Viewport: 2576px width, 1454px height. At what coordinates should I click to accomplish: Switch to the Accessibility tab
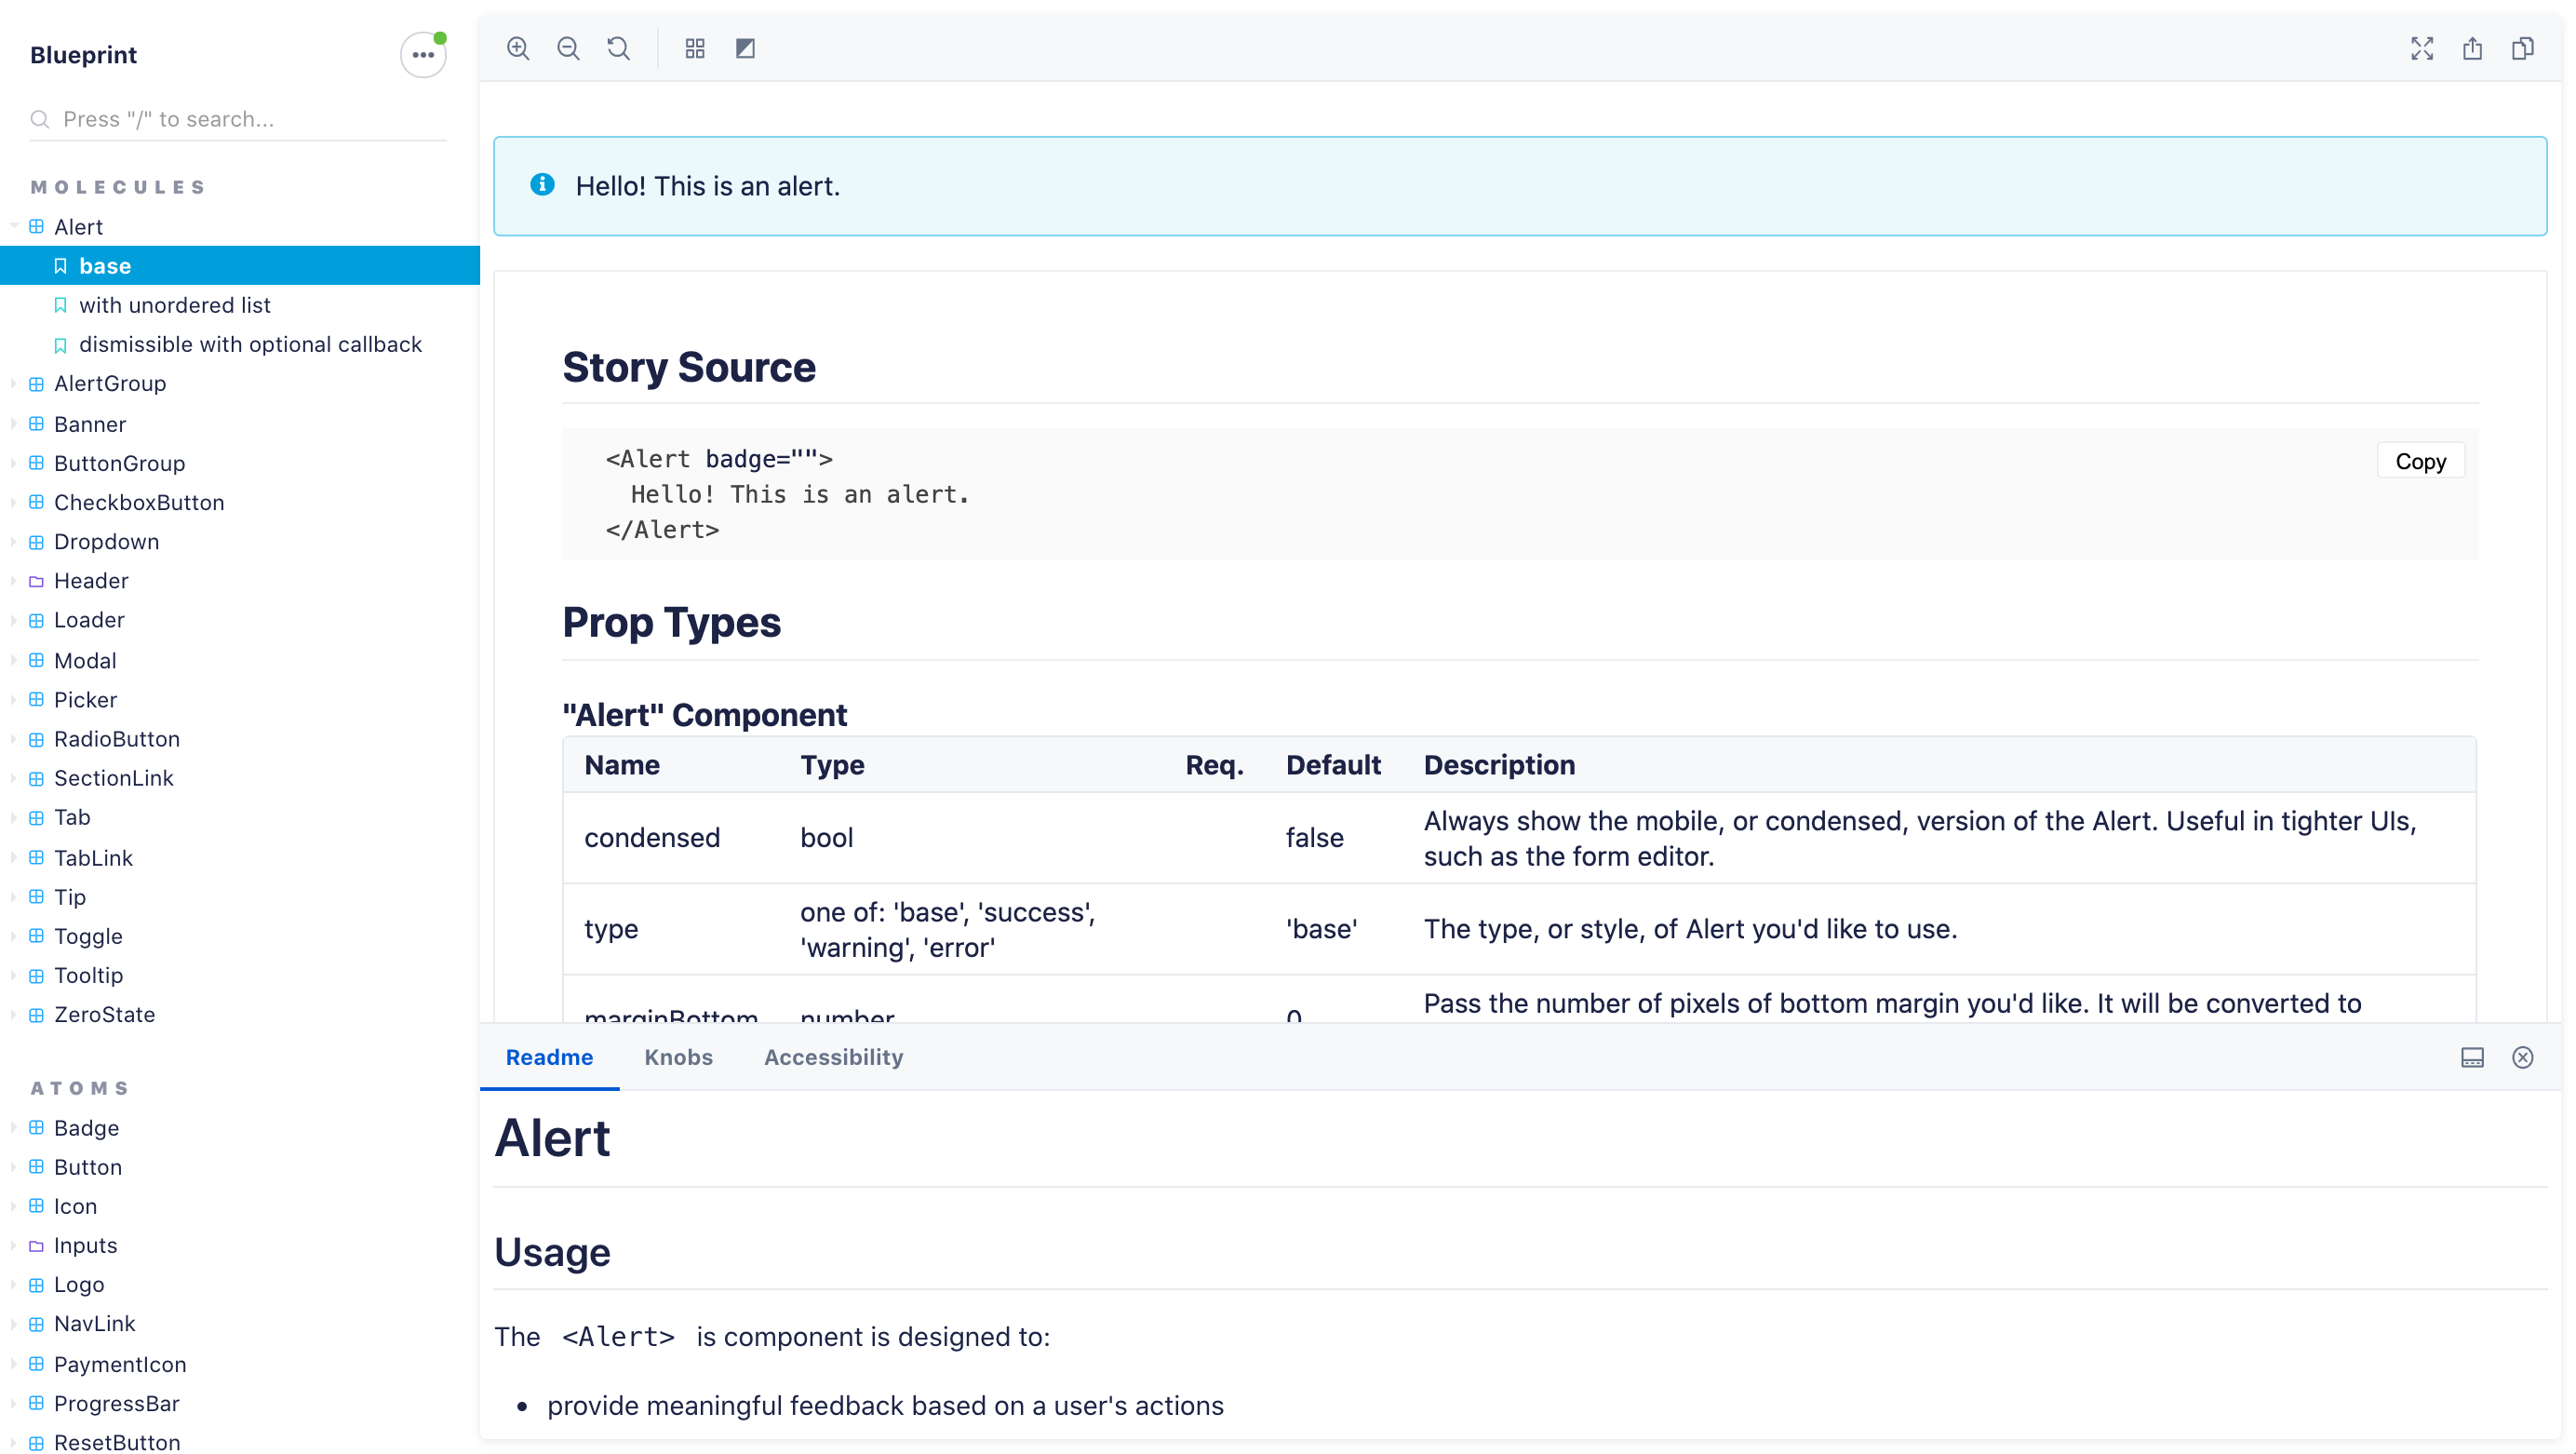833,1057
